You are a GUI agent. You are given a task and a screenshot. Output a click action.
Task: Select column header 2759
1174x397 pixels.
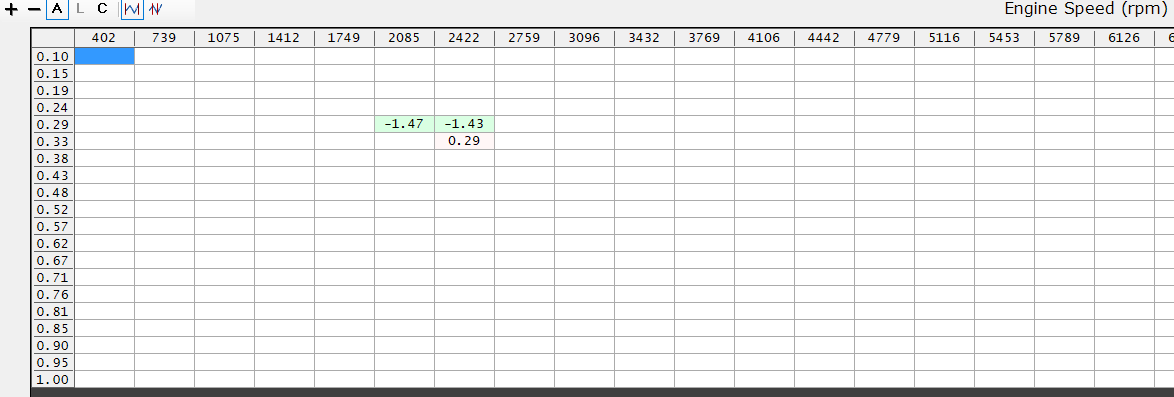524,38
